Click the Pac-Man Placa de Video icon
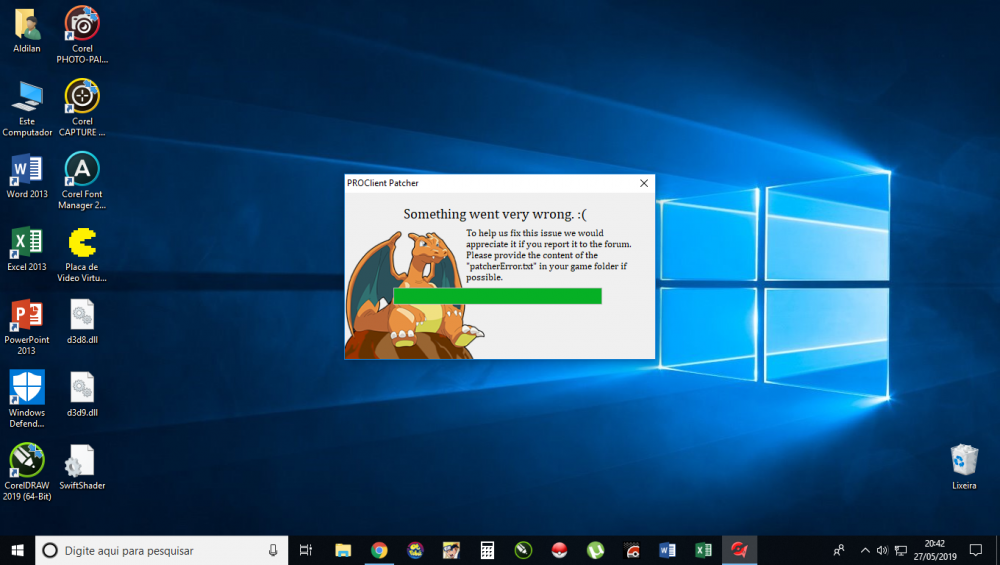This screenshot has width=1000, height=565. (82, 243)
